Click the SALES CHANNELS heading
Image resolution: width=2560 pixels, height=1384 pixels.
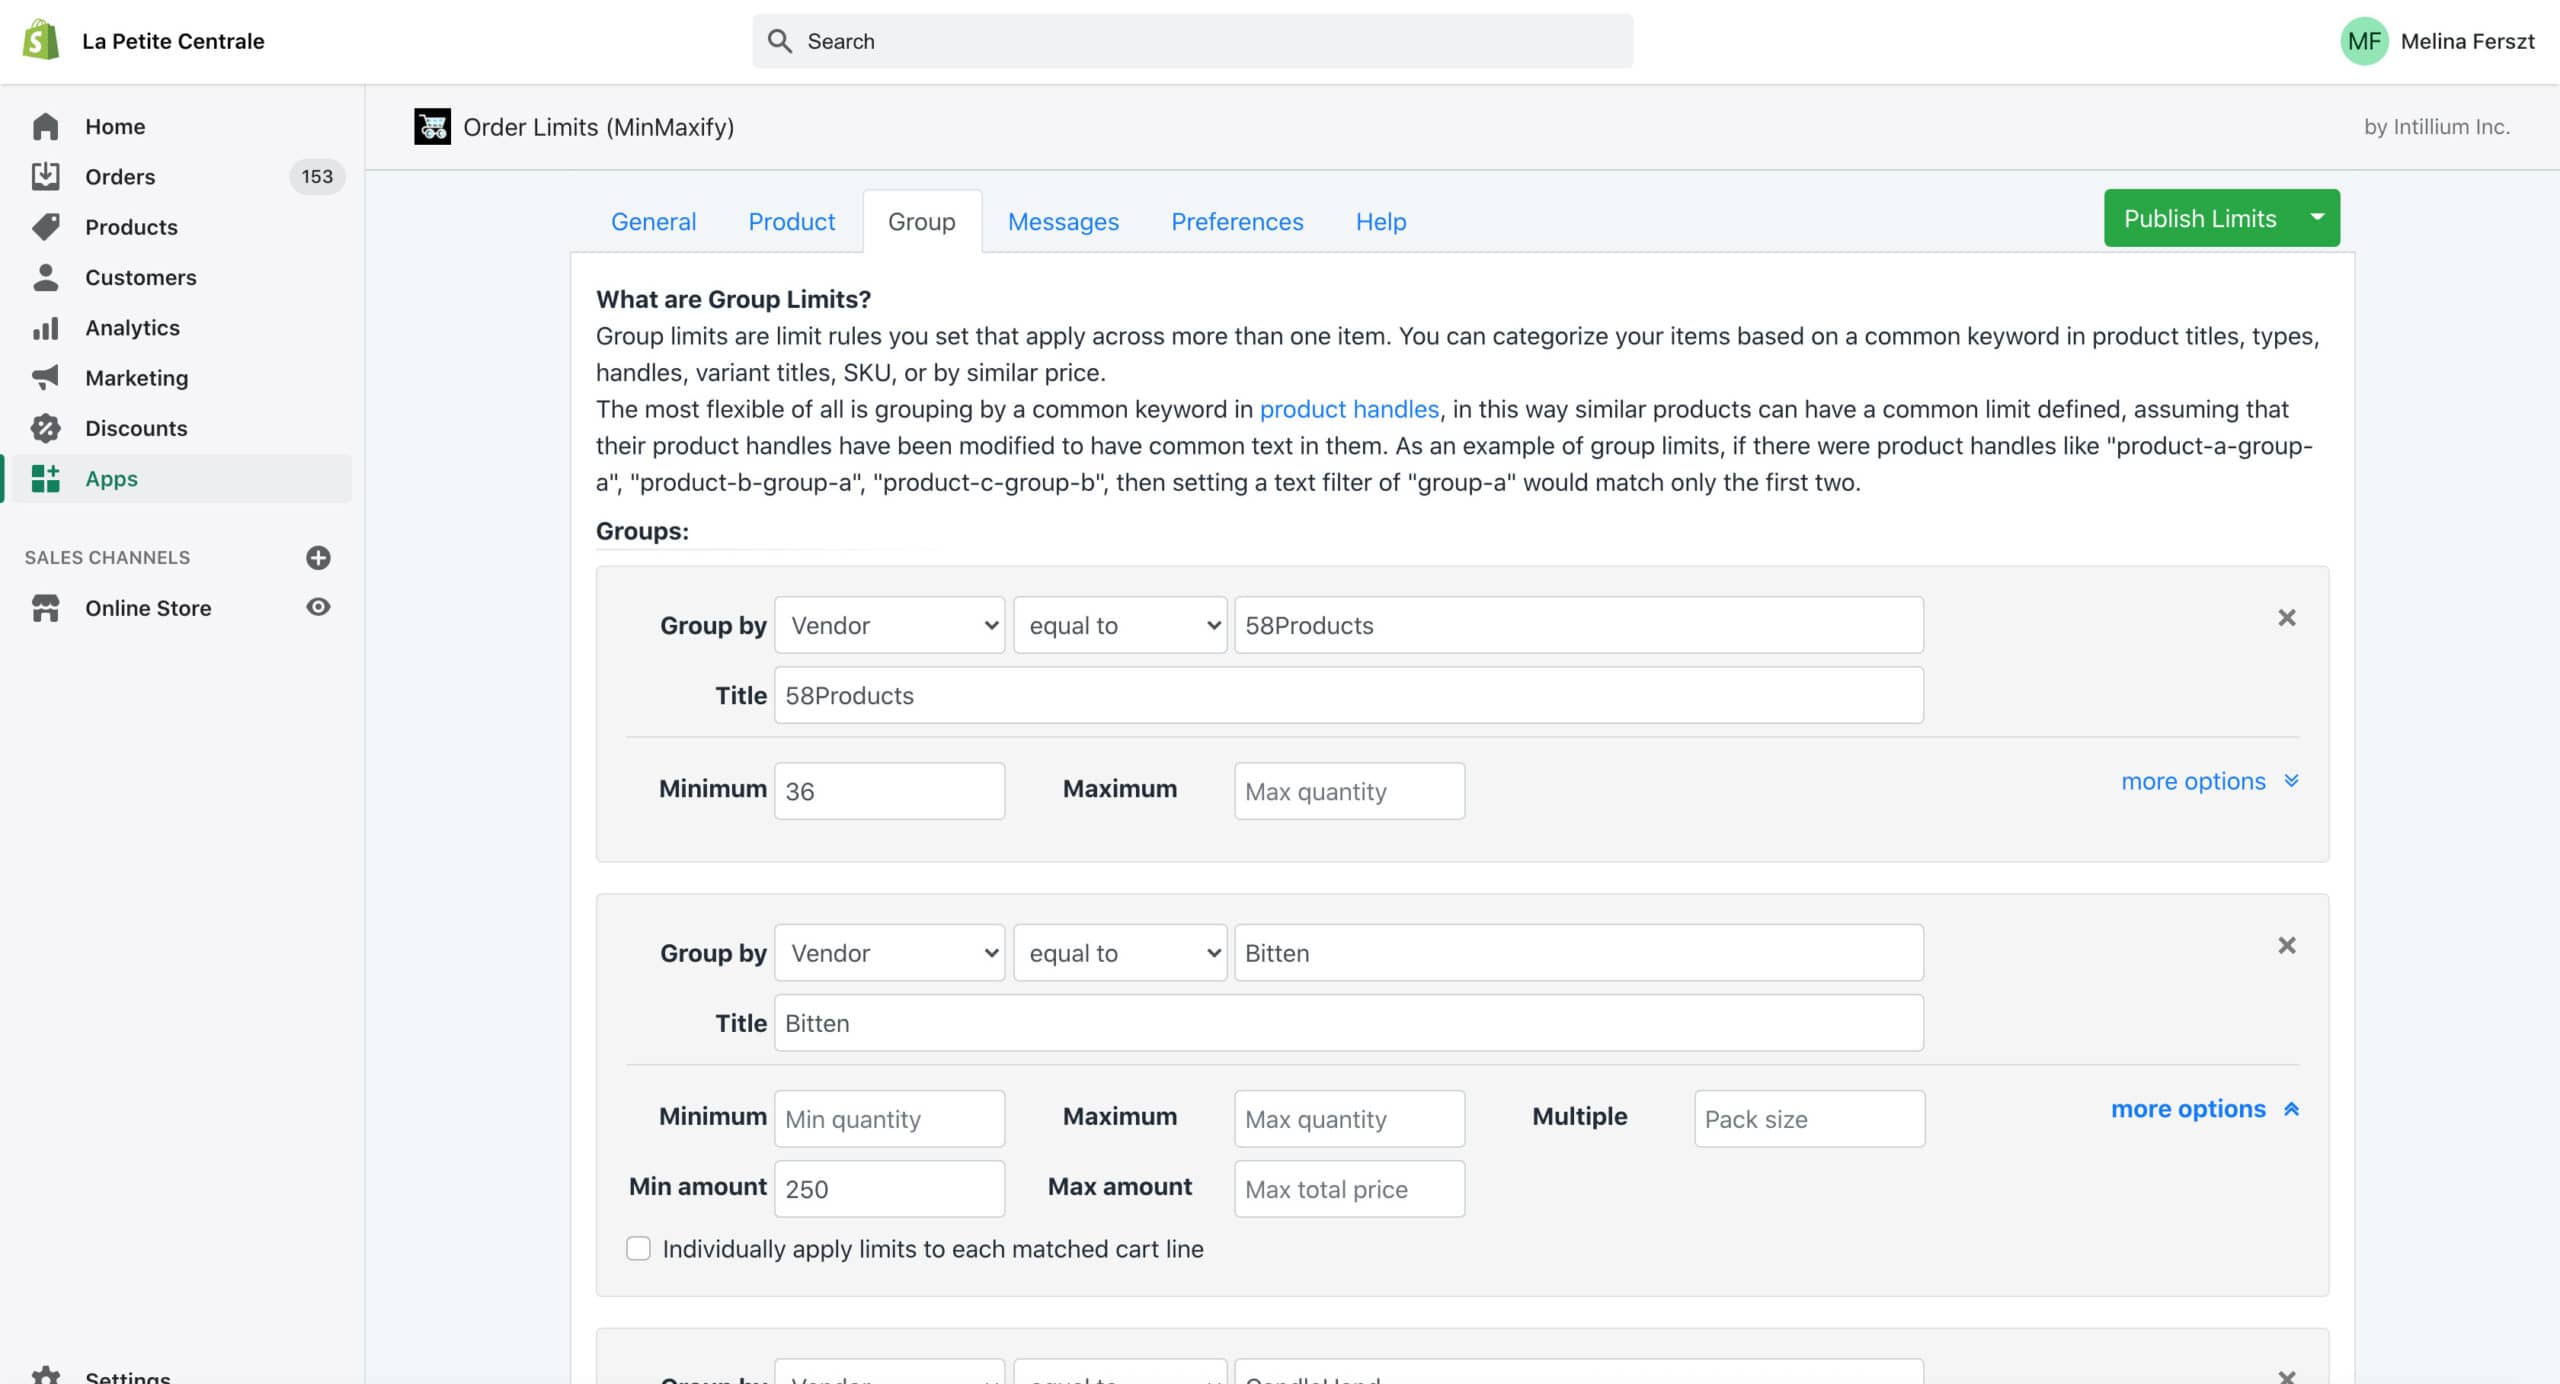107,557
